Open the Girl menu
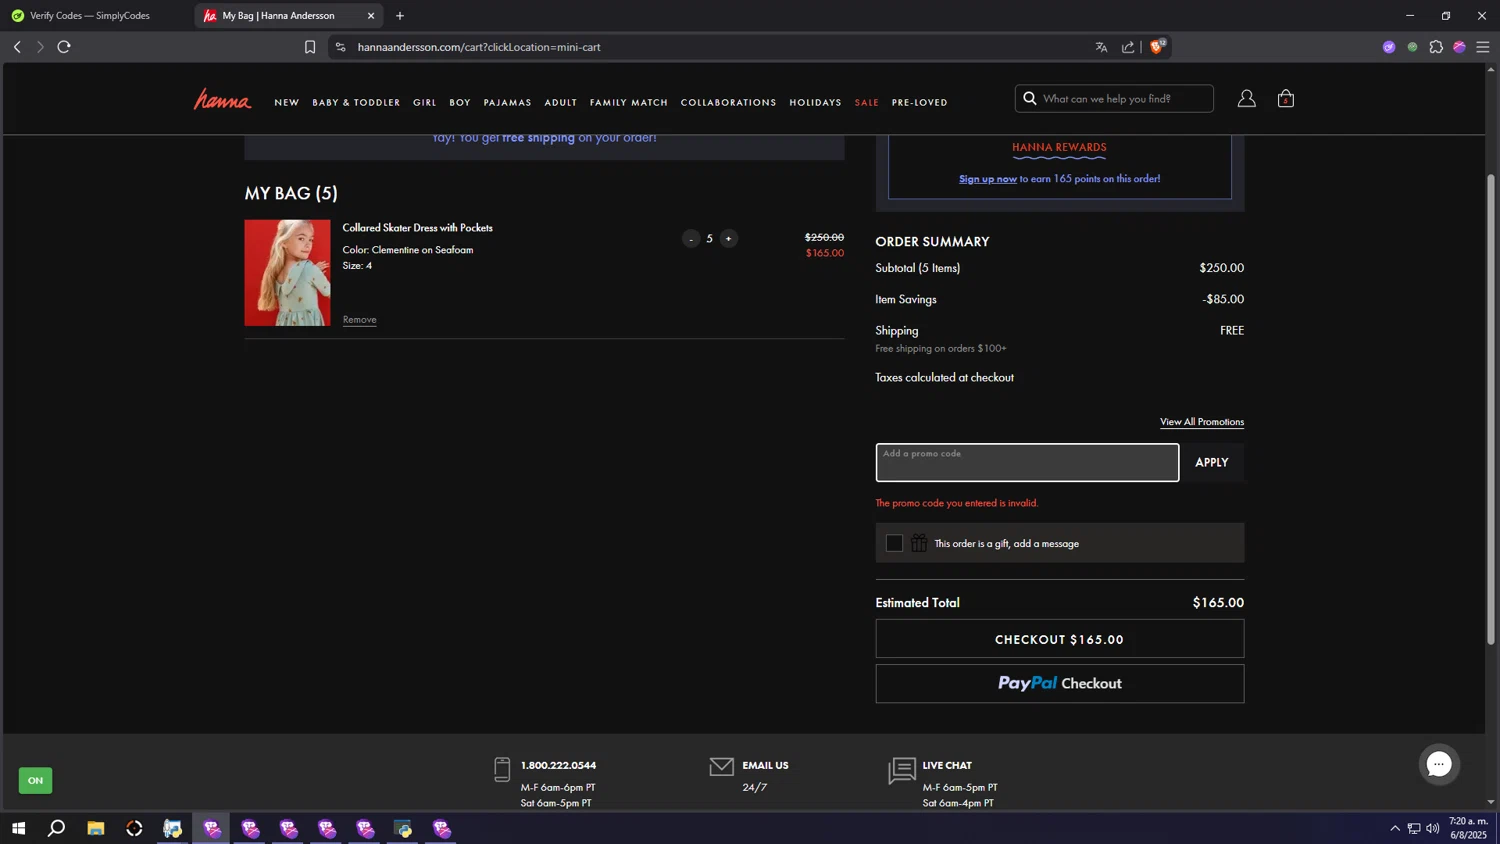The height and width of the screenshot is (844, 1500). coord(425,103)
